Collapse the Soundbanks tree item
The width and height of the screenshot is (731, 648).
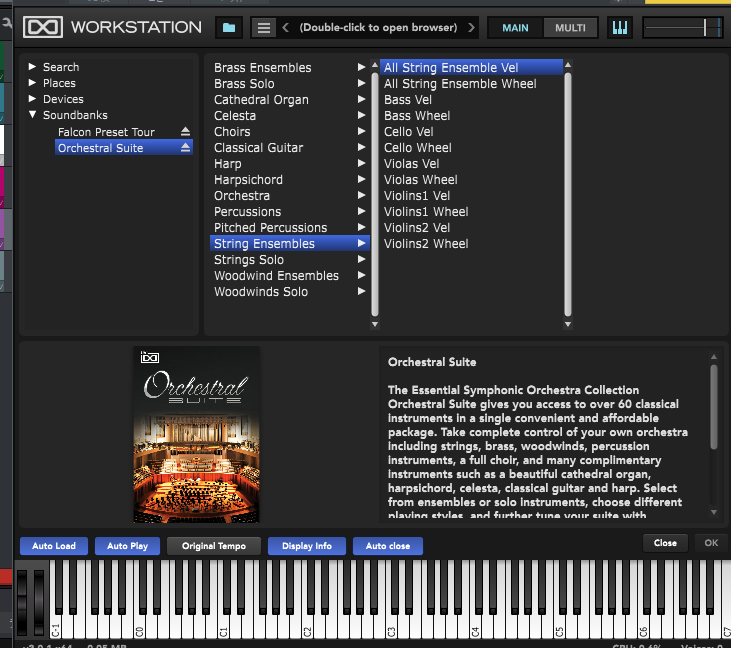[32, 114]
